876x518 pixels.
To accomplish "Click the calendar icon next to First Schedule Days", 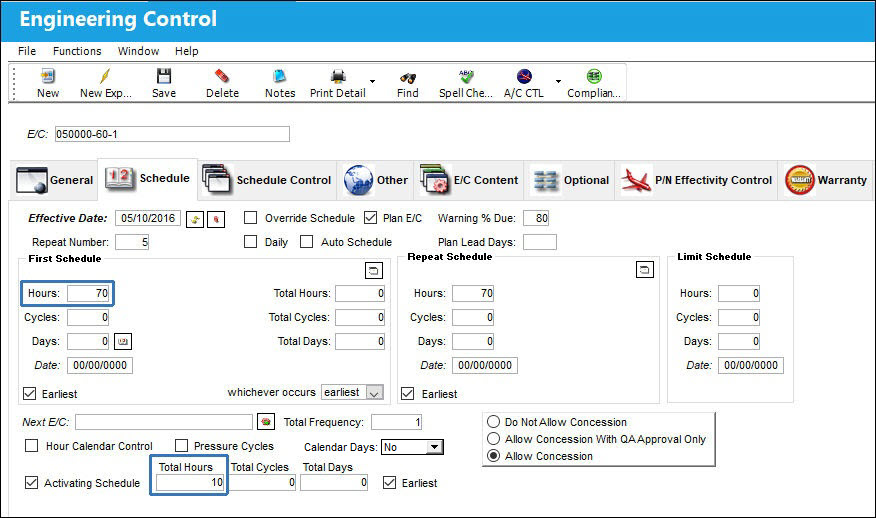I will click(x=123, y=341).
